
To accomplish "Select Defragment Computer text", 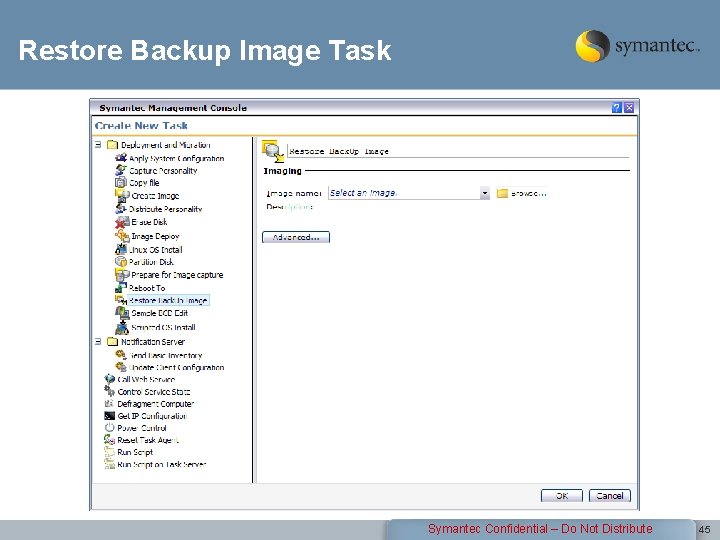I will tap(156, 405).
